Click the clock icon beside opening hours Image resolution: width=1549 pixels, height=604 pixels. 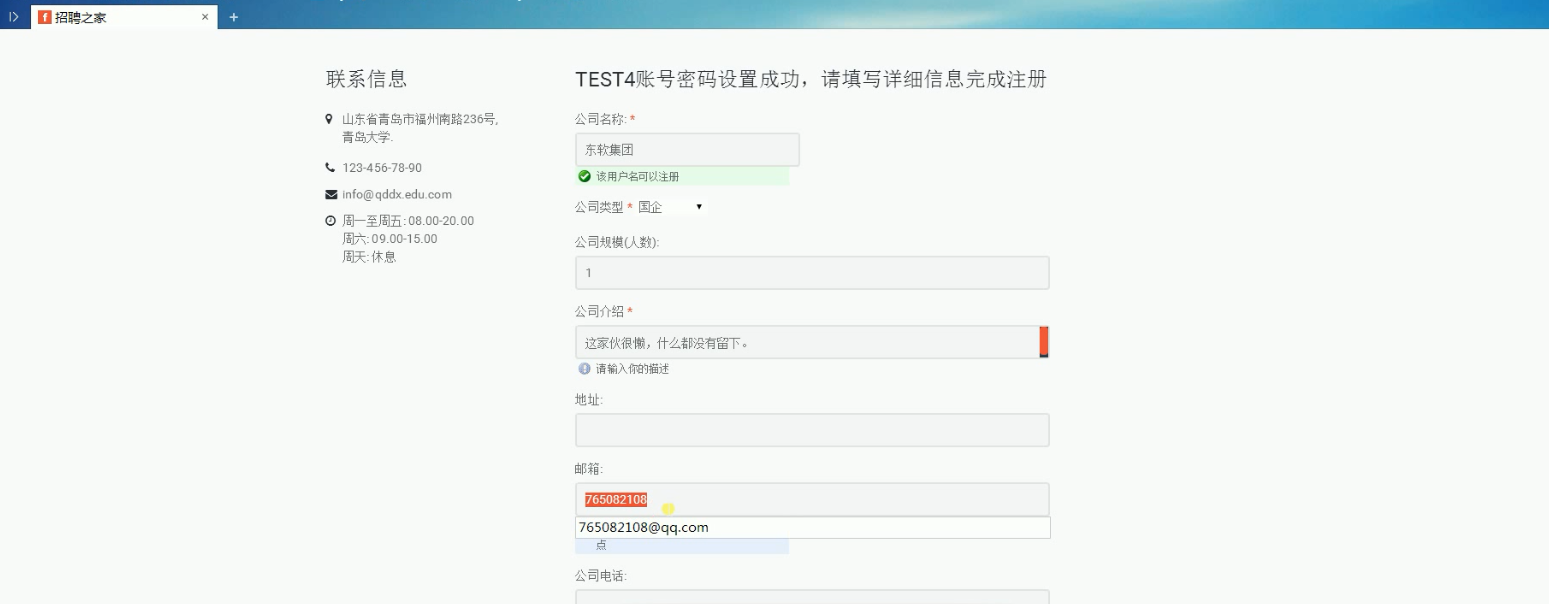[x=330, y=221]
